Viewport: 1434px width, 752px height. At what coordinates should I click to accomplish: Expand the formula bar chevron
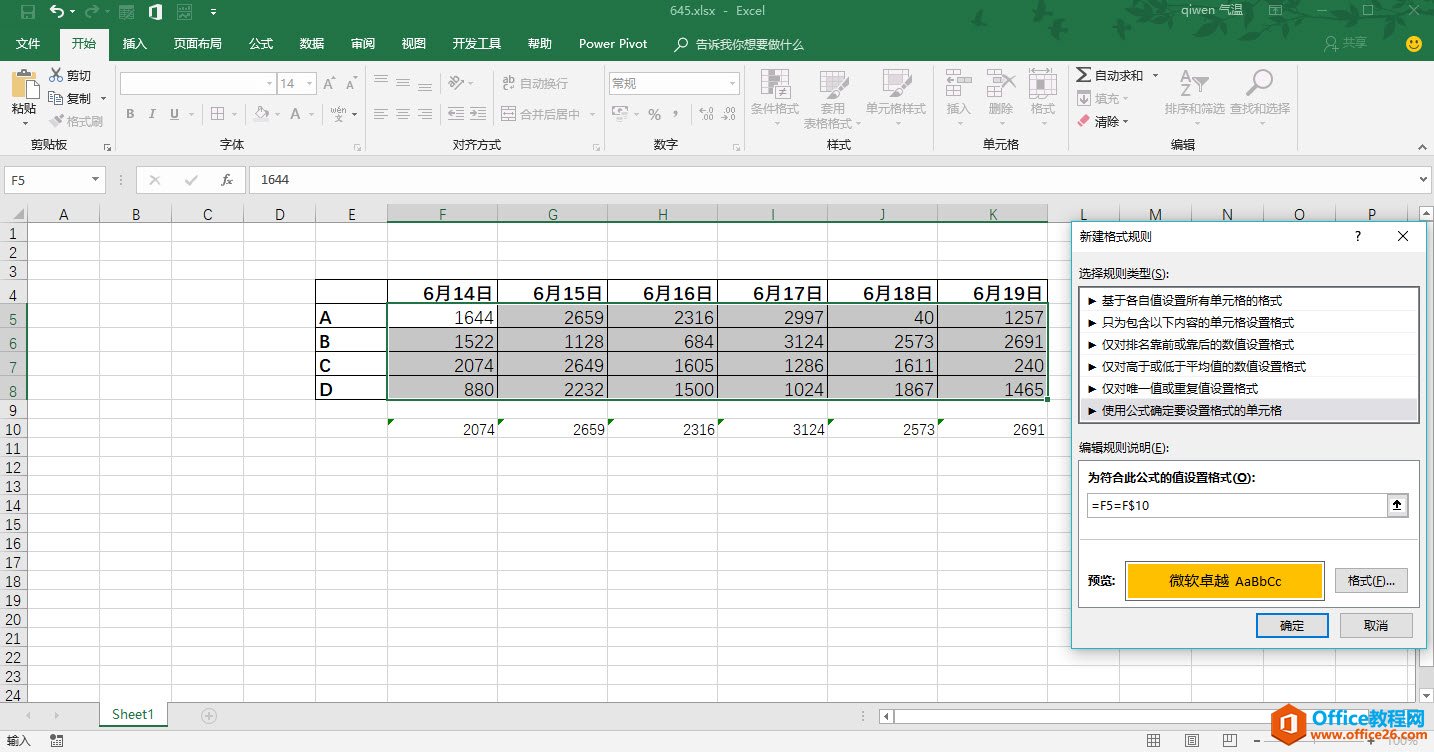tap(1423, 180)
